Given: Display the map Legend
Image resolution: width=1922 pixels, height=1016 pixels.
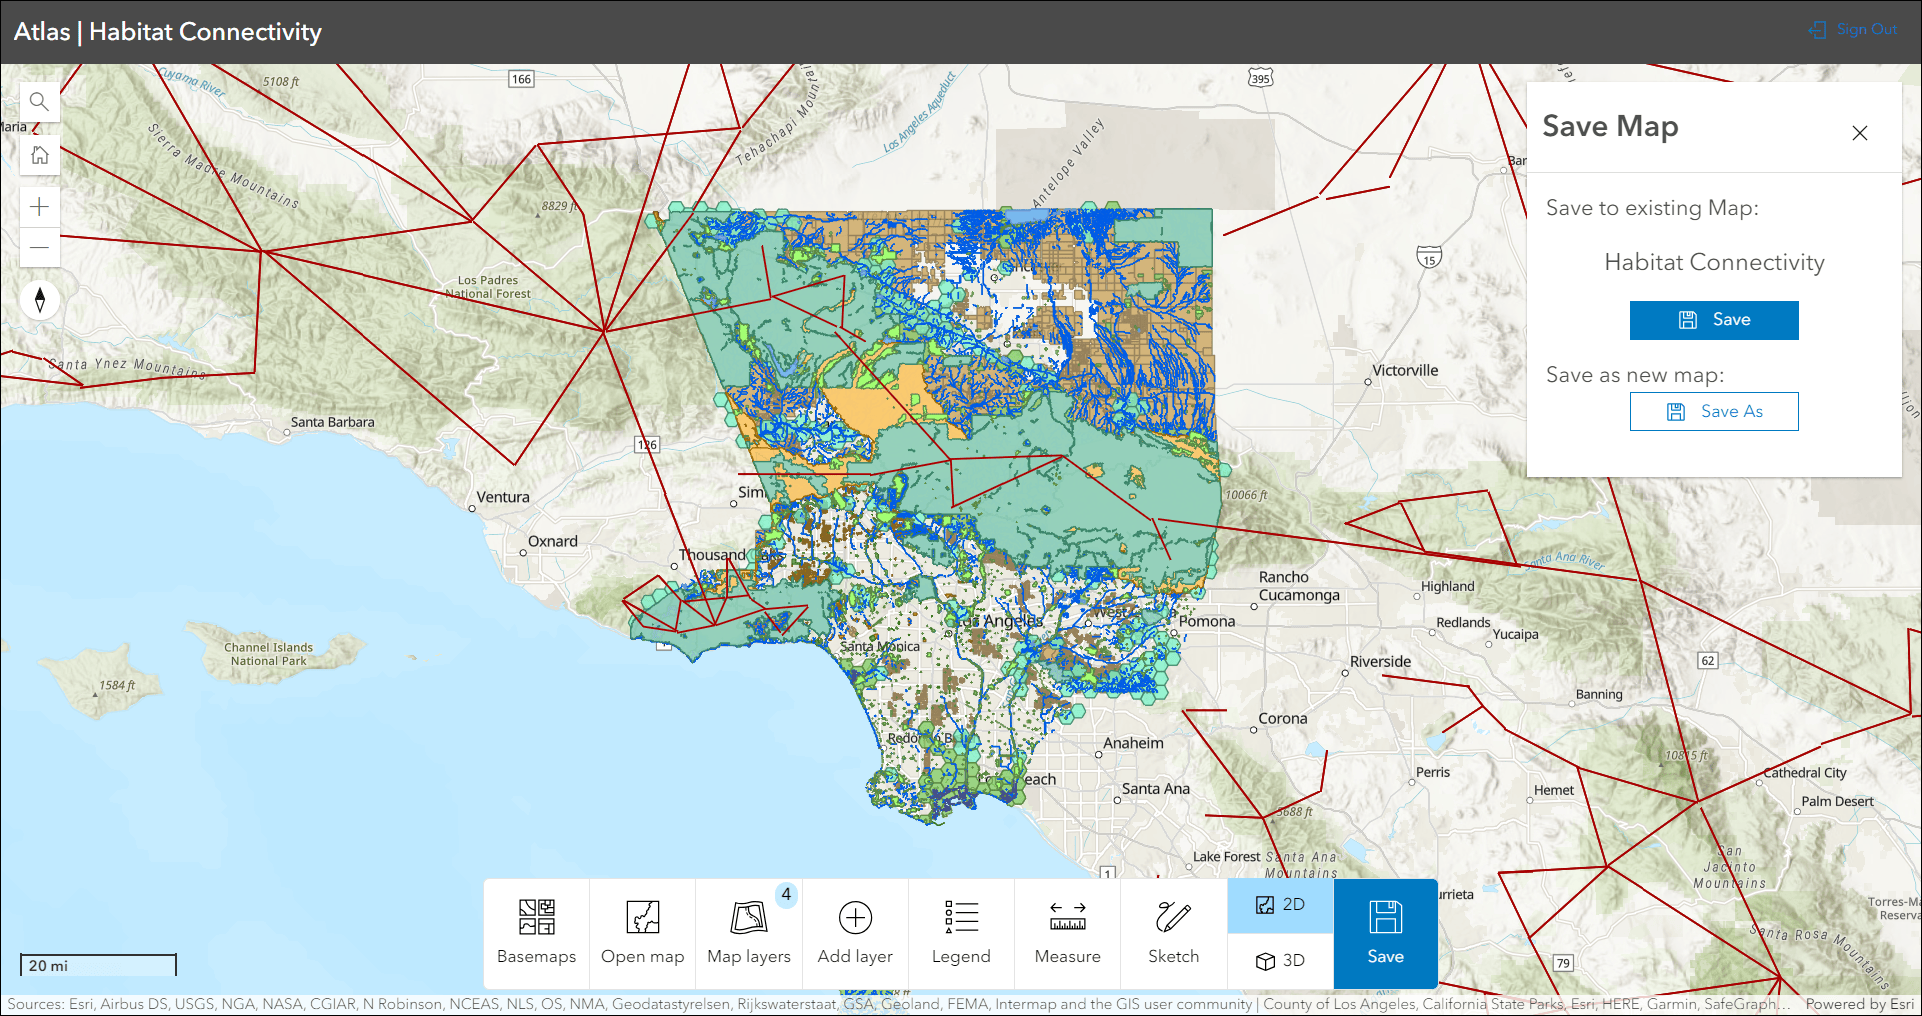Looking at the screenshot, I should (x=961, y=933).
